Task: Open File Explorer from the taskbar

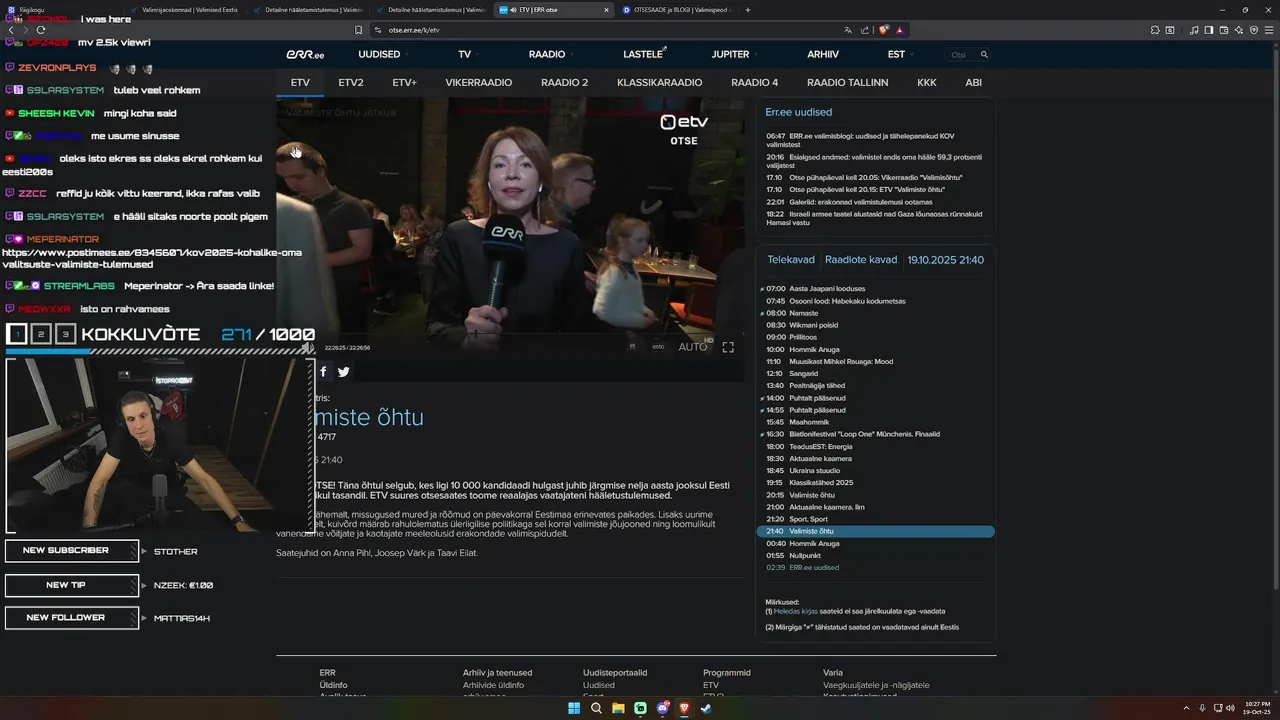Action: 618,708
